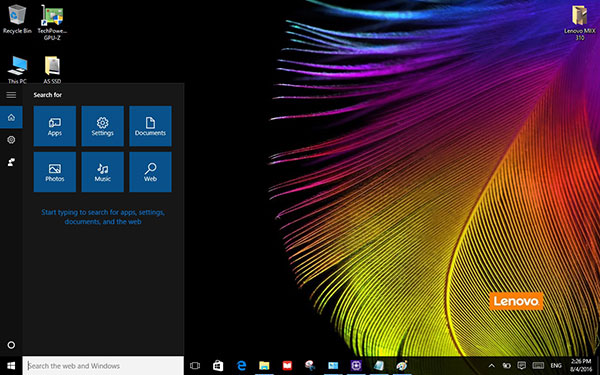Focus the 'Search the web and Windows' box

103,365
